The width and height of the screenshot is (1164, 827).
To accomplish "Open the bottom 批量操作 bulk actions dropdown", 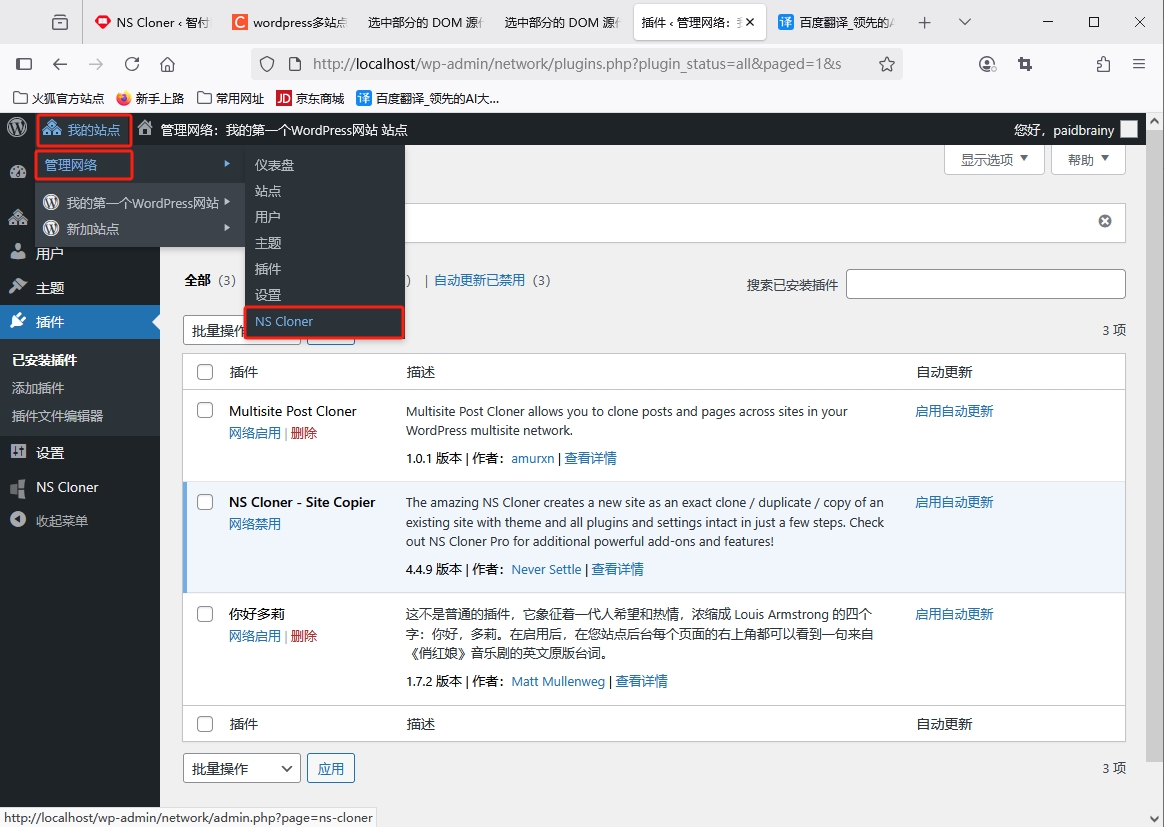I will pyautogui.click(x=241, y=768).
